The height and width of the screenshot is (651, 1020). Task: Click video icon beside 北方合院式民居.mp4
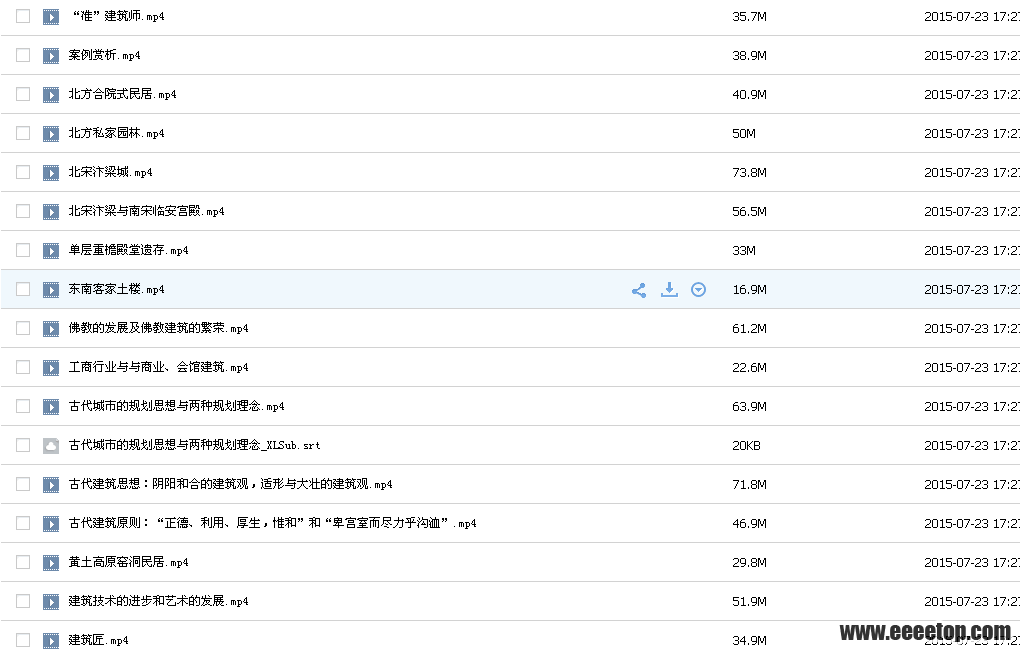(51, 95)
